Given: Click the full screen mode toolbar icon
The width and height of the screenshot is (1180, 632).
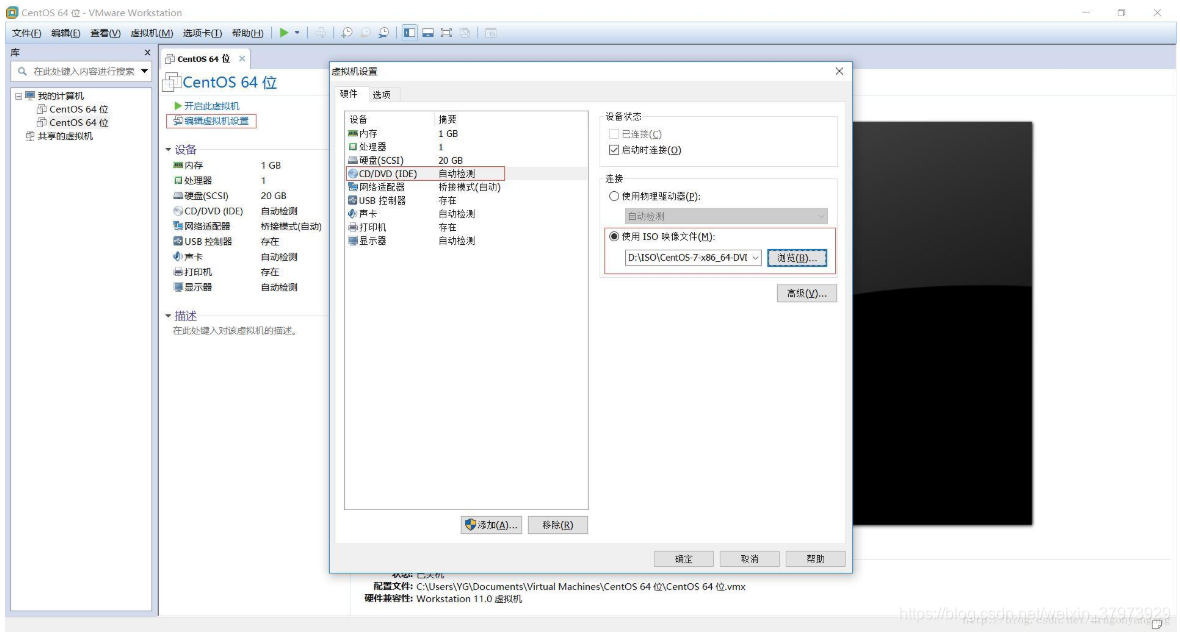Looking at the screenshot, I should click(446, 32).
